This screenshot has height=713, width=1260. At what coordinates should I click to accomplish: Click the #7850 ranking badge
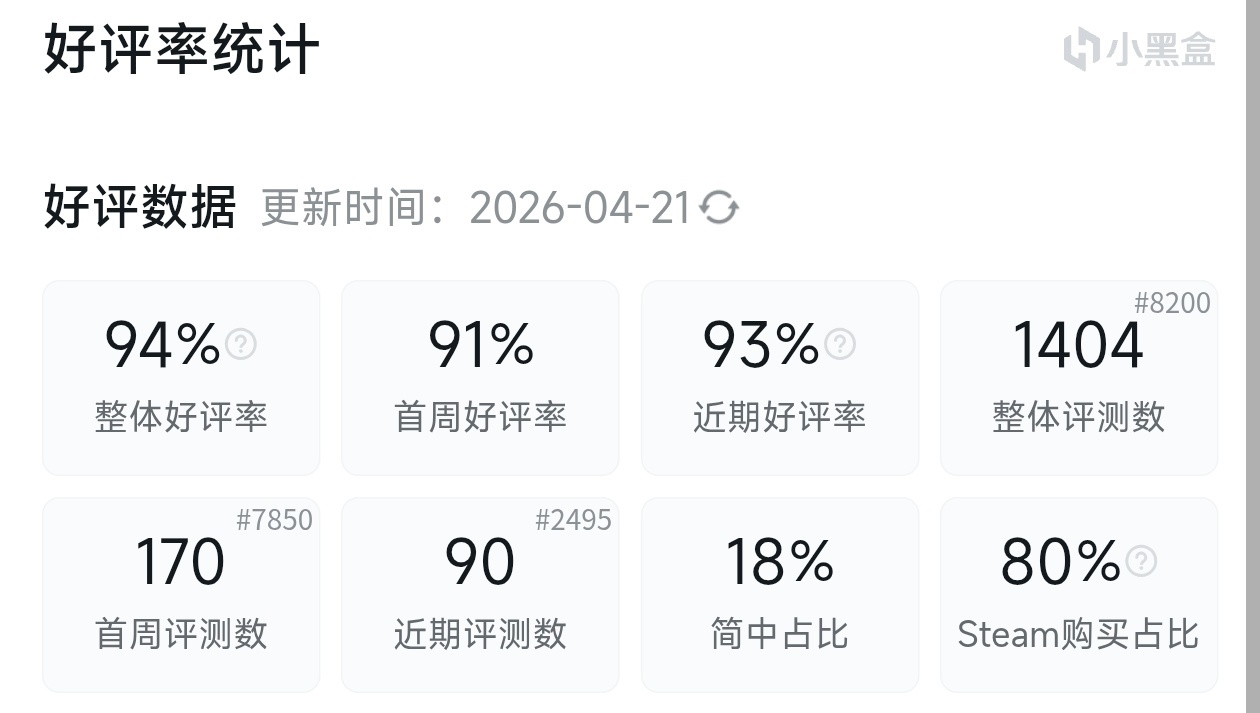[x=274, y=520]
